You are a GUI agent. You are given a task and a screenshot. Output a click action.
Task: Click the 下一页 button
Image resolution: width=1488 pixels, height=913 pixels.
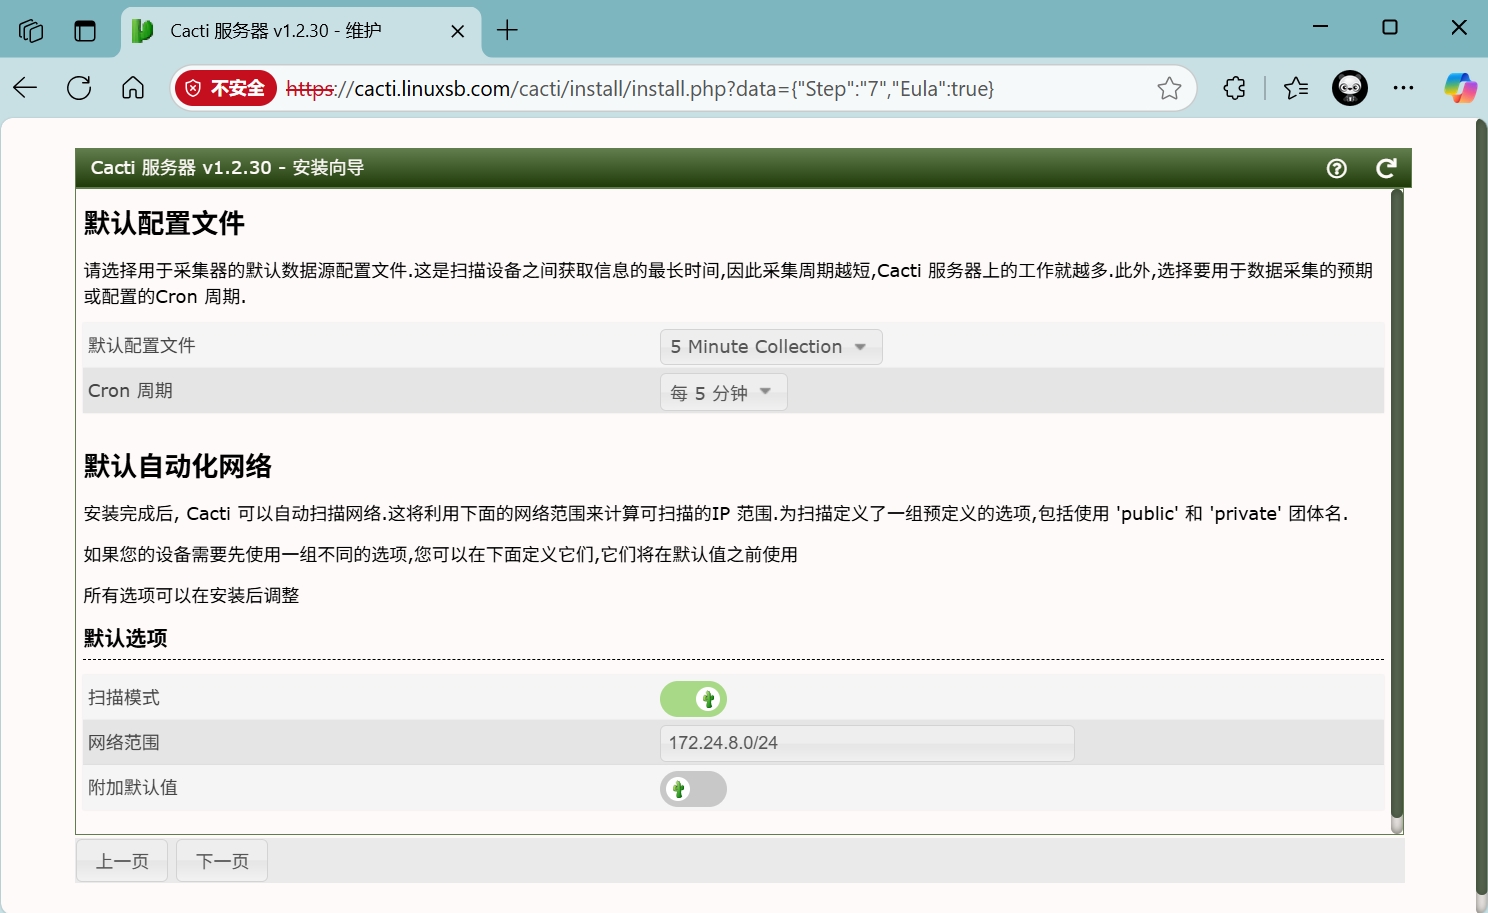222,861
